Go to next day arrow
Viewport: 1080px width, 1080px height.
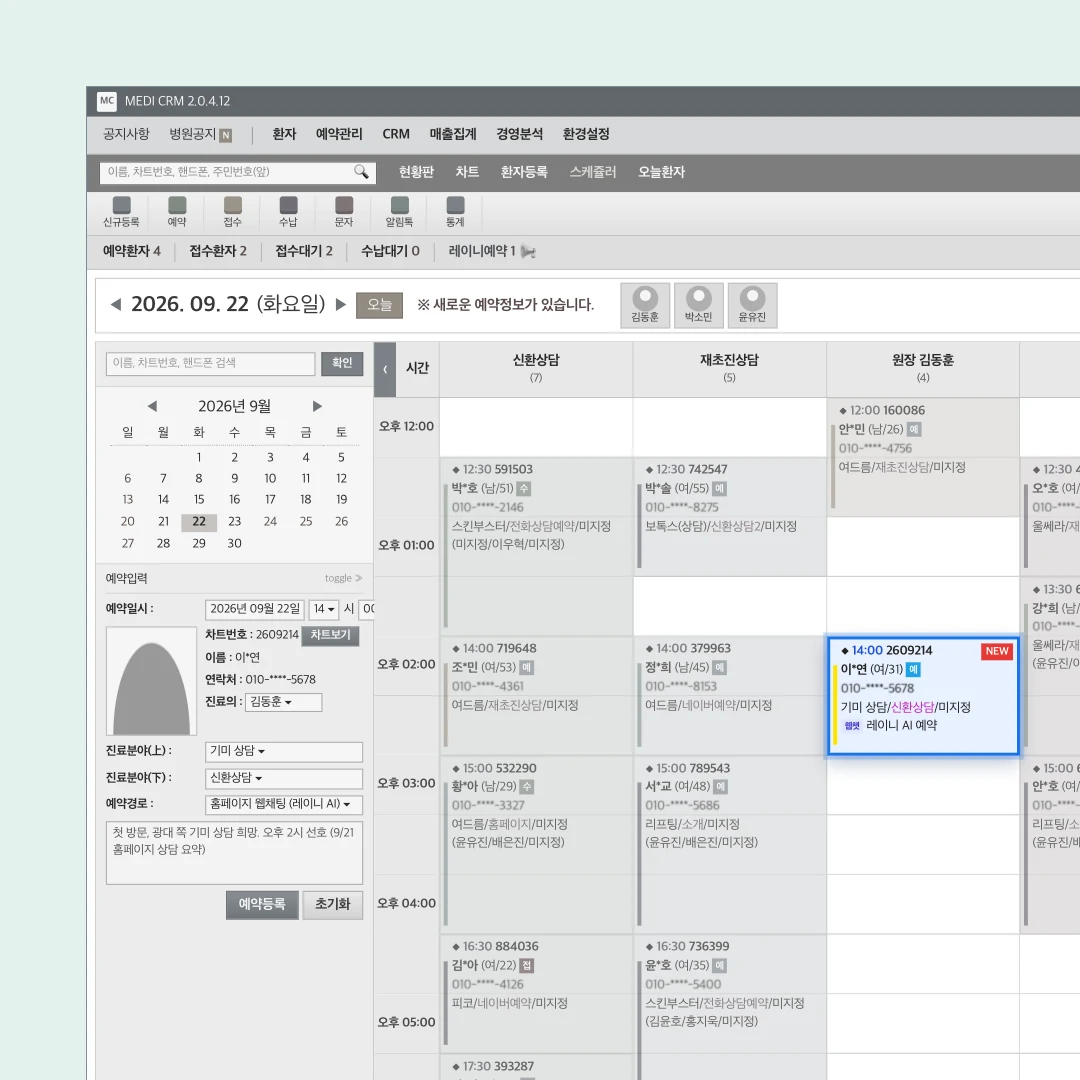(x=340, y=304)
